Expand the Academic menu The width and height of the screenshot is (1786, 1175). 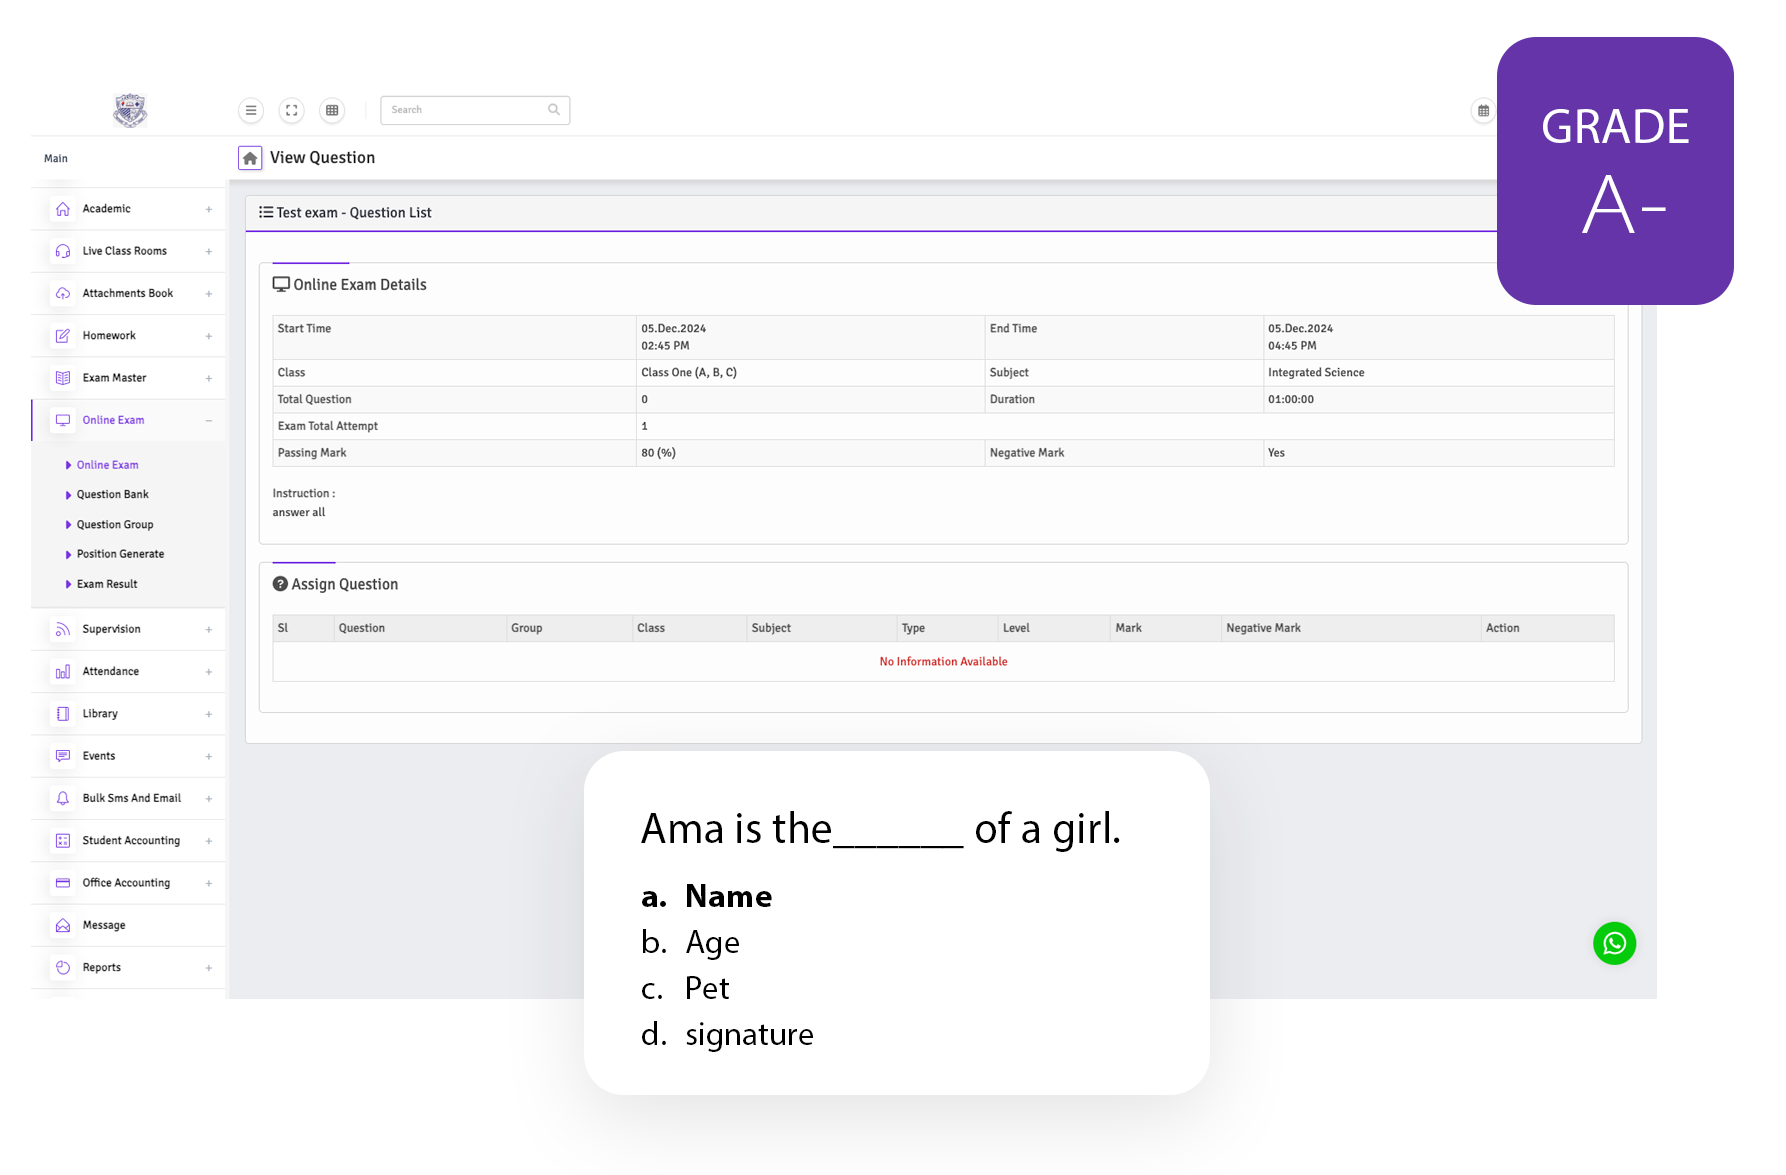pos(128,209)
